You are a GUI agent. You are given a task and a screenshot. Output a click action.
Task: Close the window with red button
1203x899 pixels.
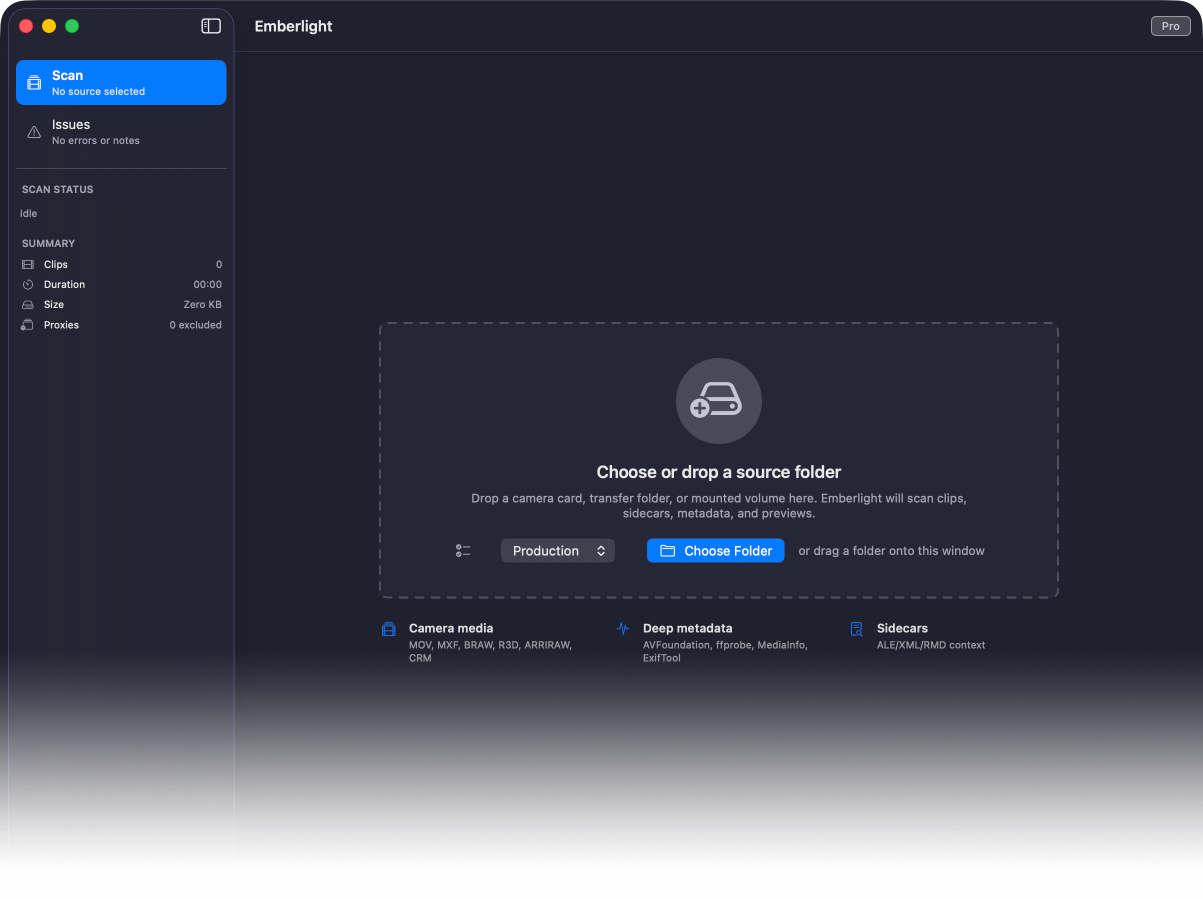pyautogui.click(x=26, y=26)
